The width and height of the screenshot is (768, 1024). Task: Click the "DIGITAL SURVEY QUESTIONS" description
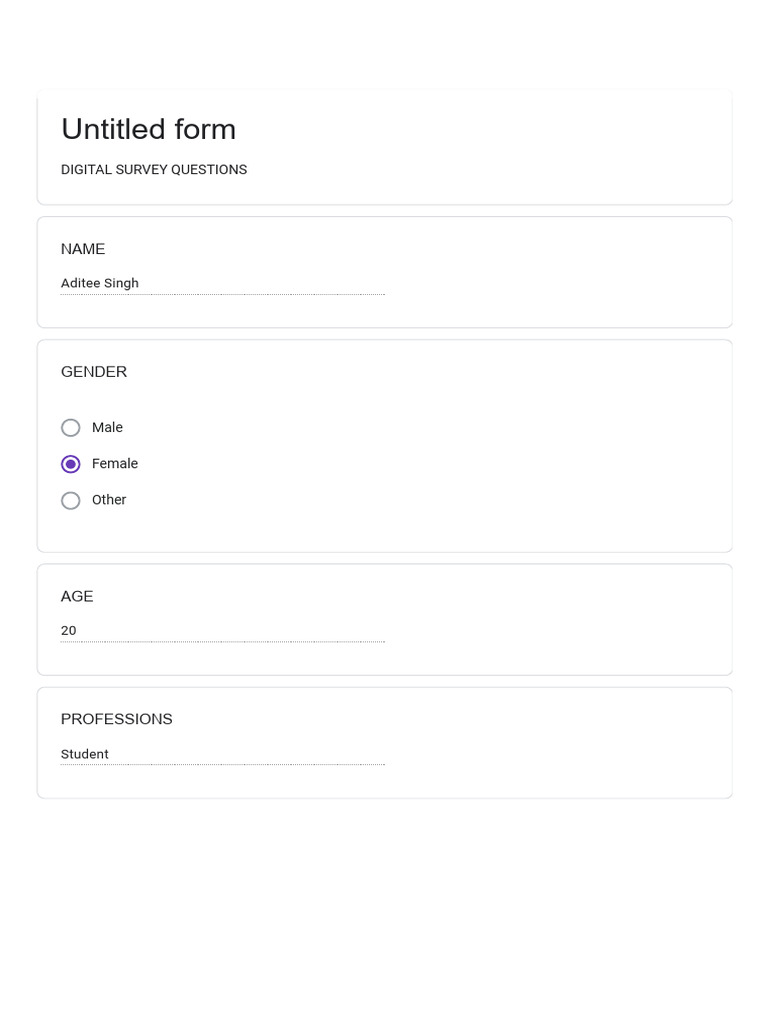coord(154,170)
